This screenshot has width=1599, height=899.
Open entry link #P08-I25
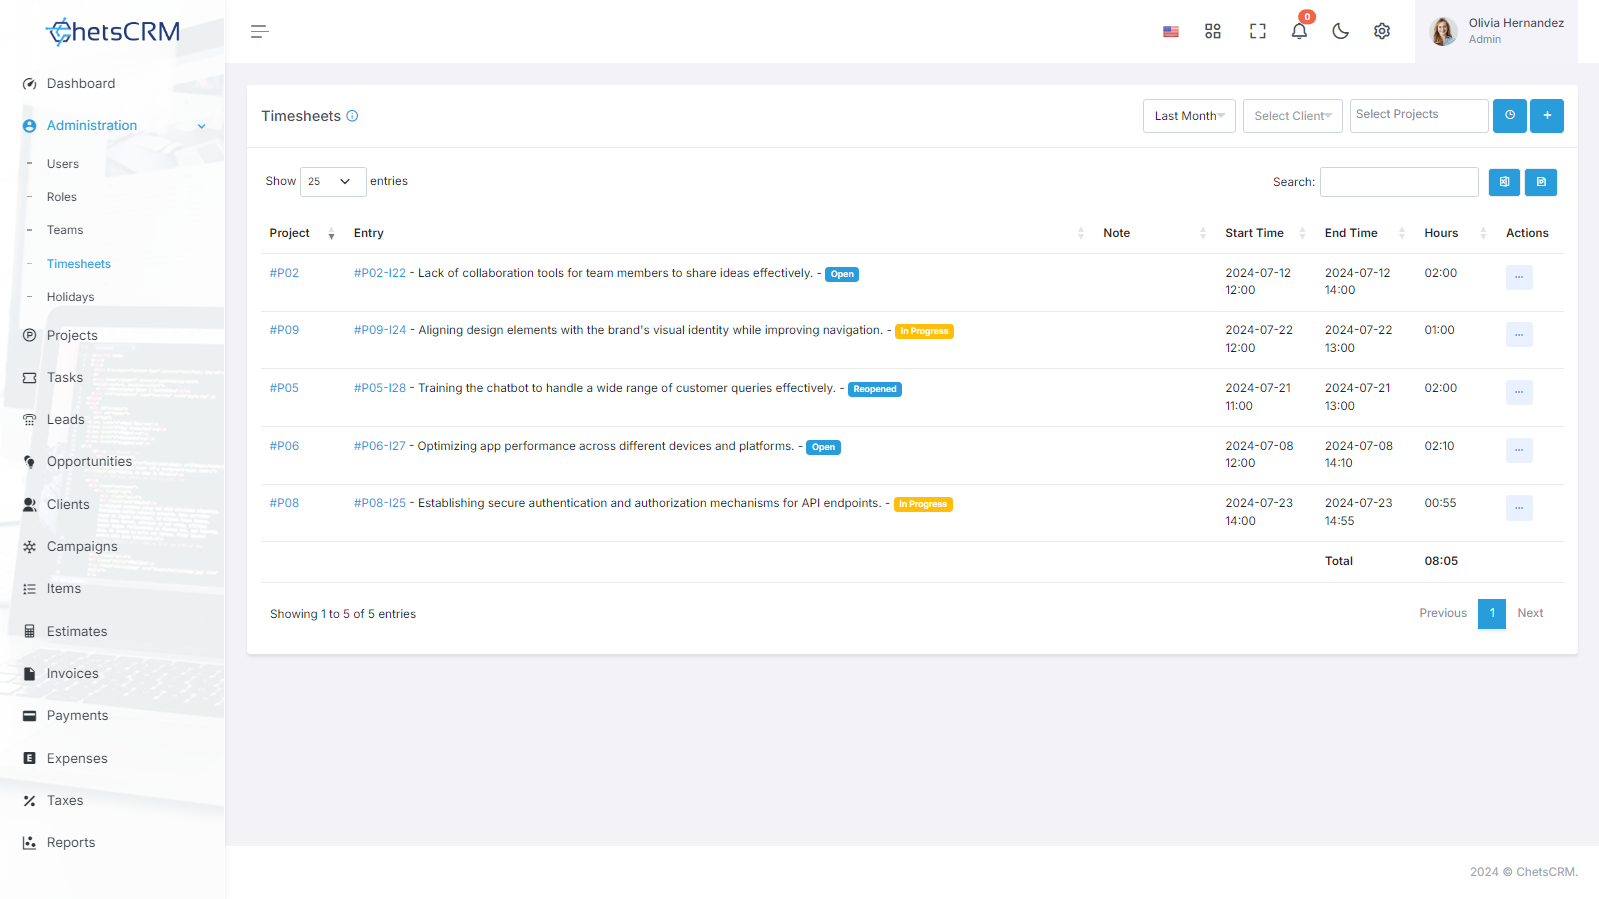[380, 503]
